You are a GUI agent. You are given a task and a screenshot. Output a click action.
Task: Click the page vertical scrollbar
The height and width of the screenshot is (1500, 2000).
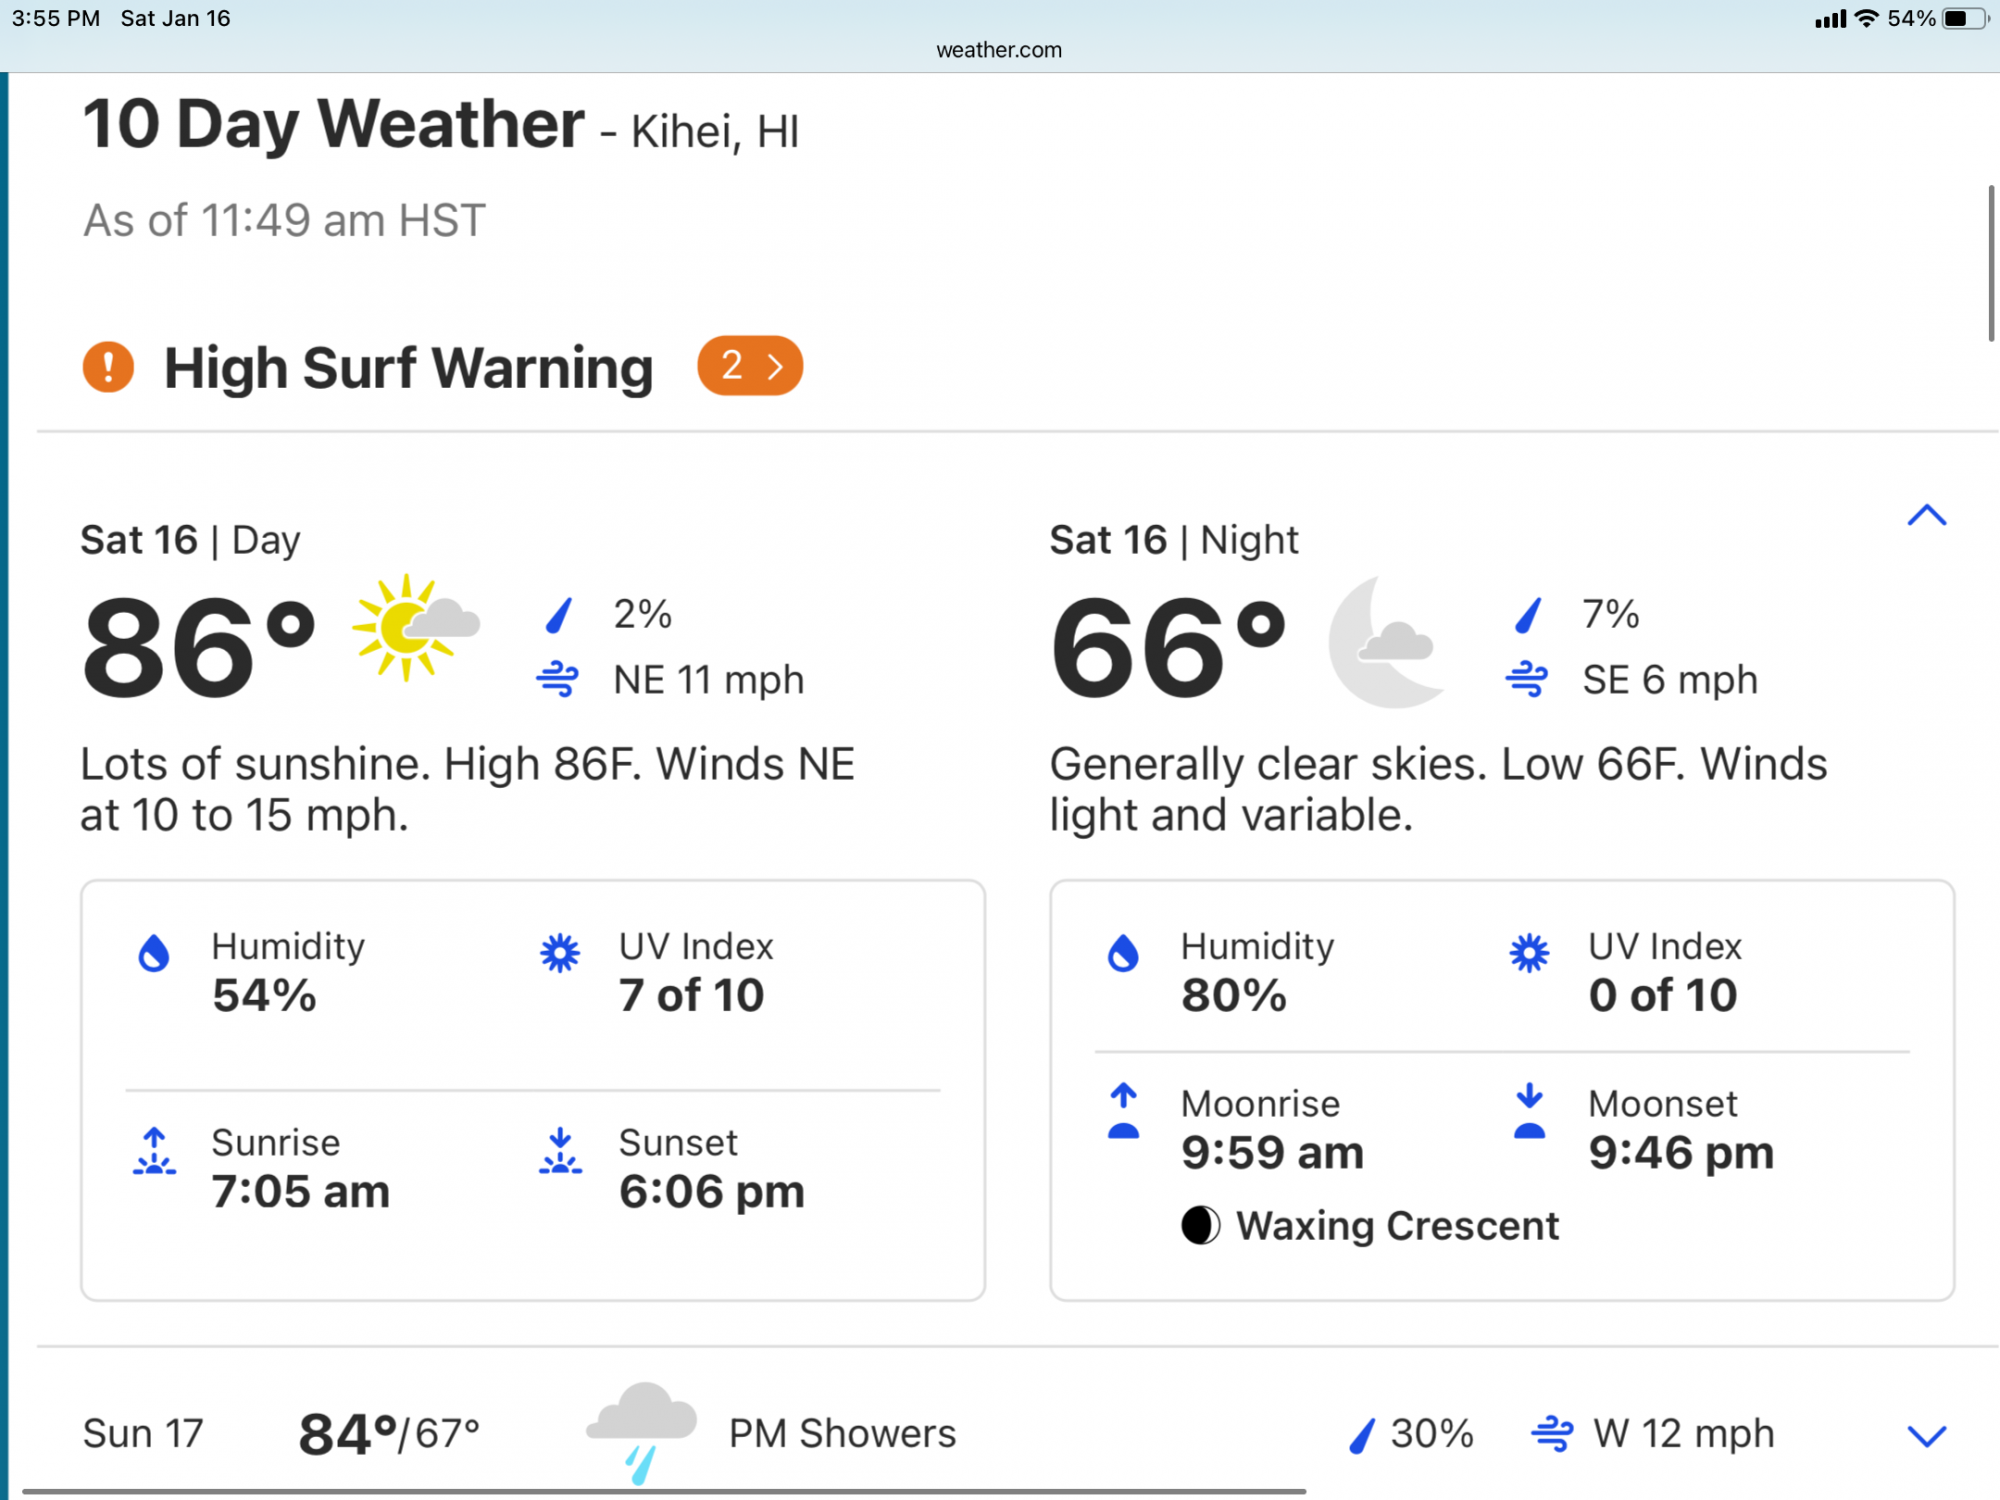pos(1991,263)
